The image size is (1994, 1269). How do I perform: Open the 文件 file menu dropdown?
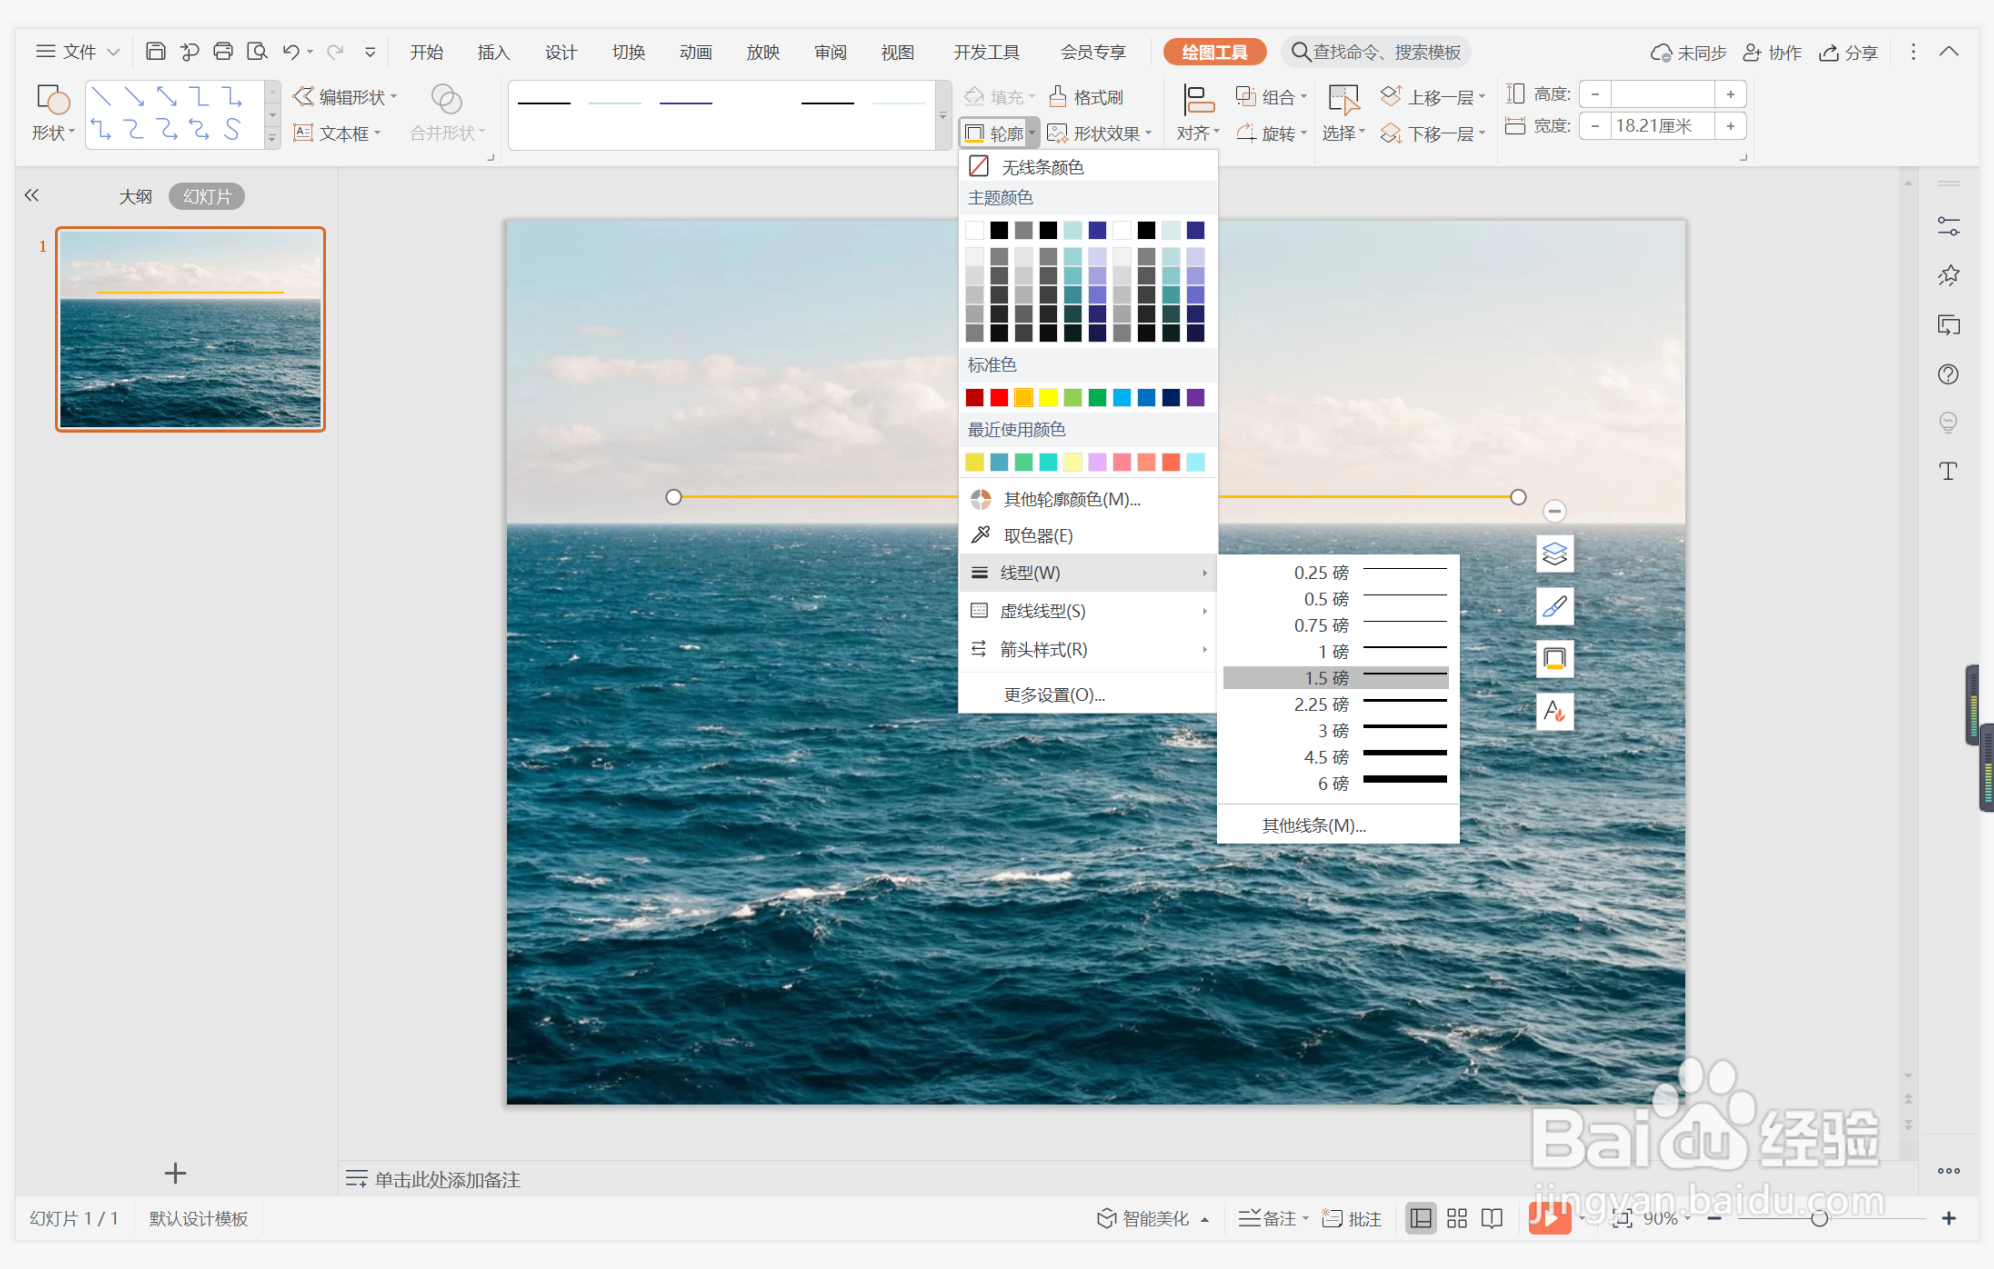(x=78, y=51)
